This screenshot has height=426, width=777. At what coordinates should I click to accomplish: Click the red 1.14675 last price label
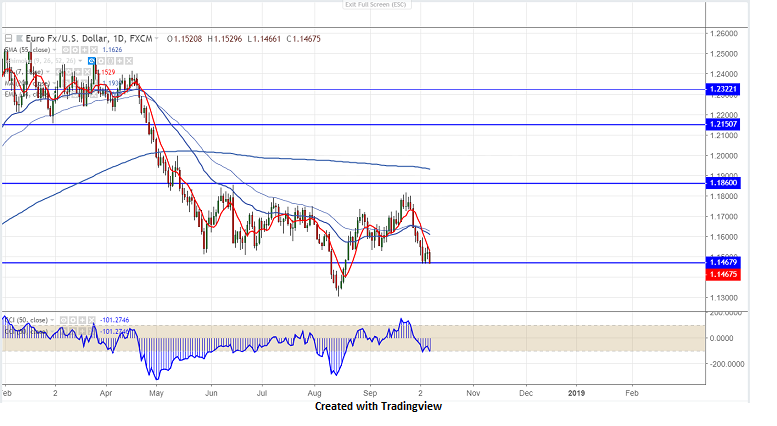pos(723,274)
